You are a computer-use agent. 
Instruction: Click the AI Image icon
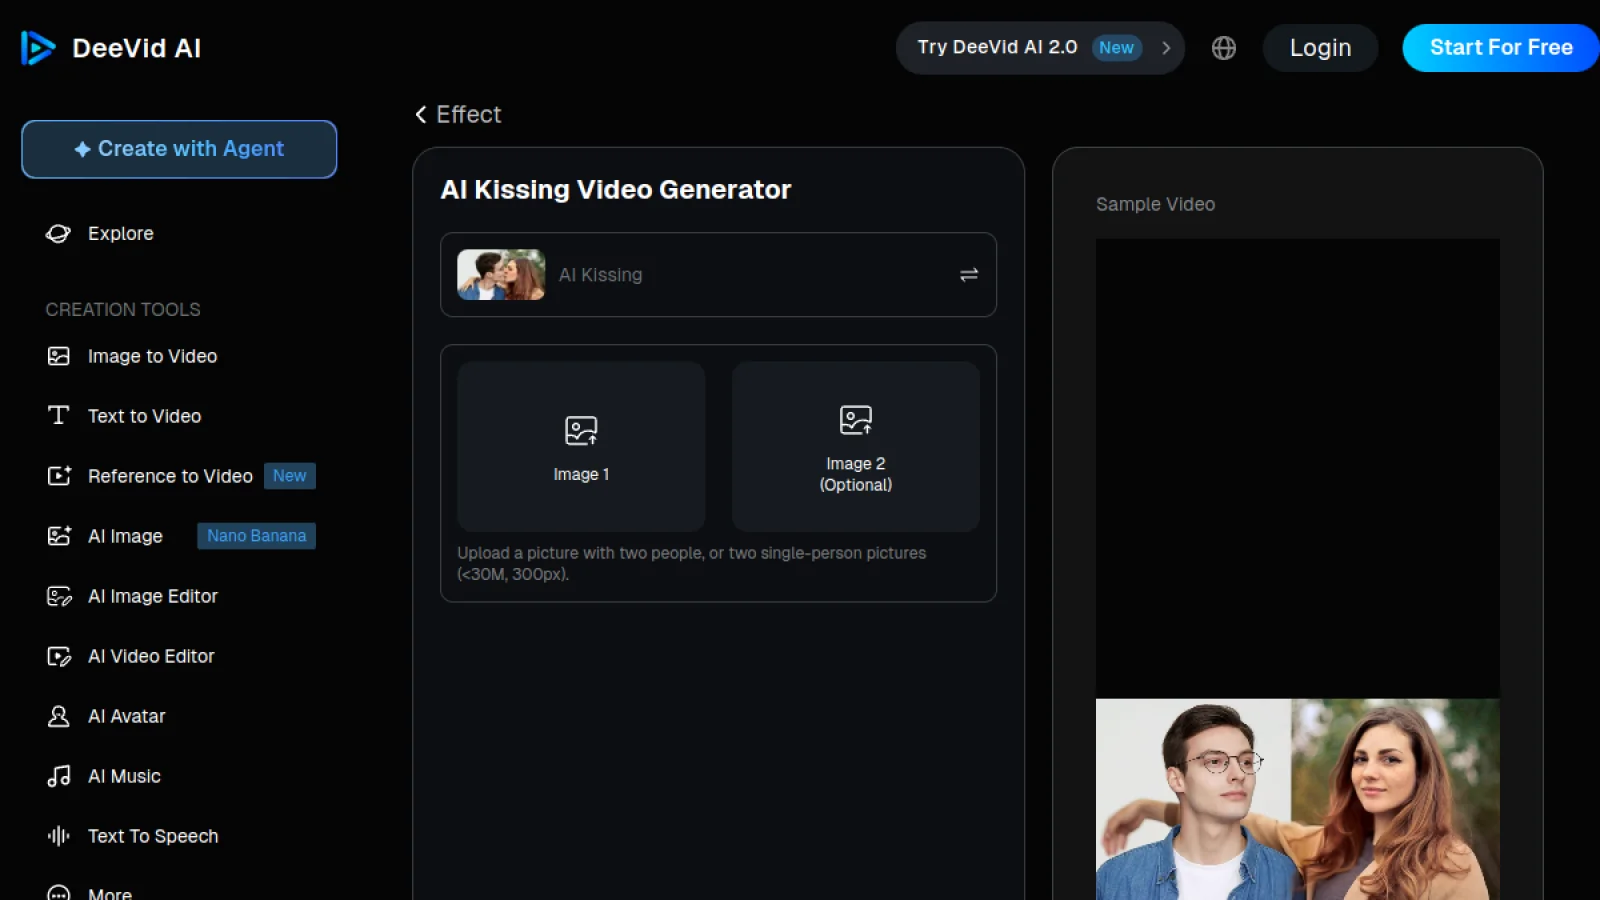[59, 536]
